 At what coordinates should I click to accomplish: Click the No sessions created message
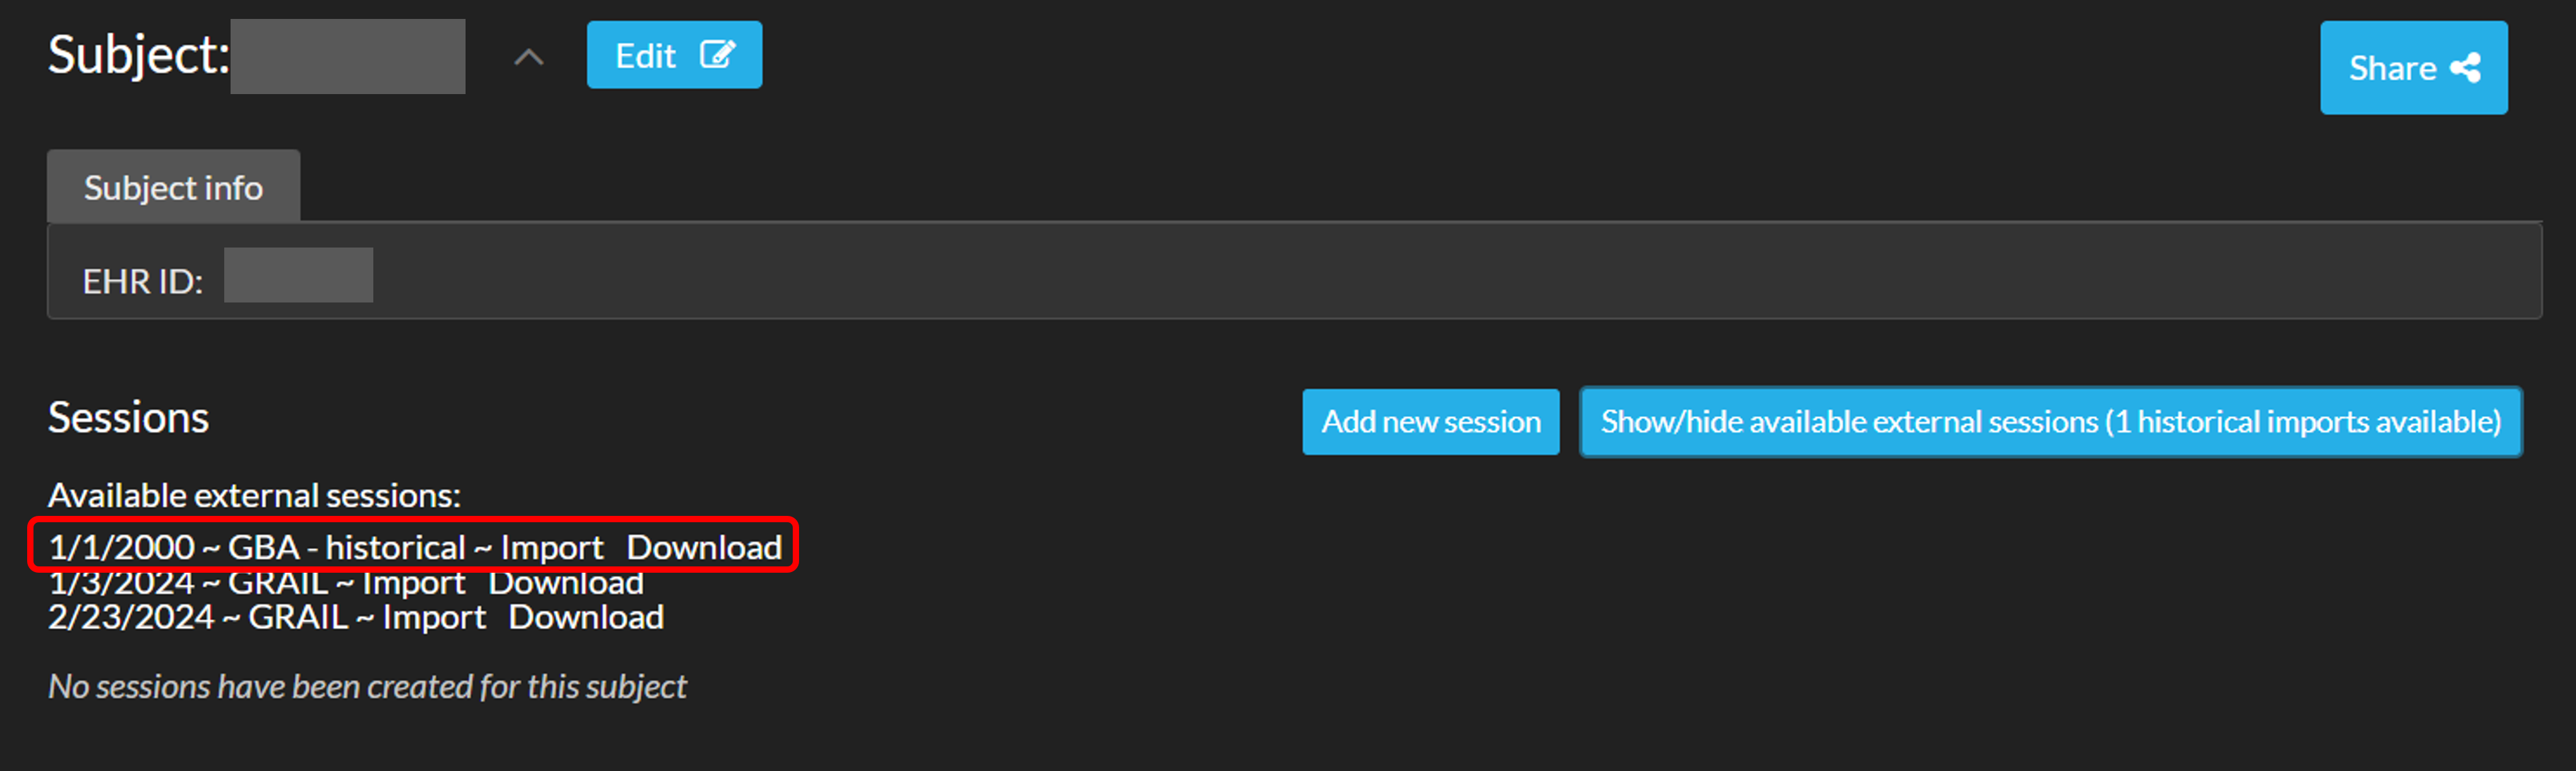point(367,687)
